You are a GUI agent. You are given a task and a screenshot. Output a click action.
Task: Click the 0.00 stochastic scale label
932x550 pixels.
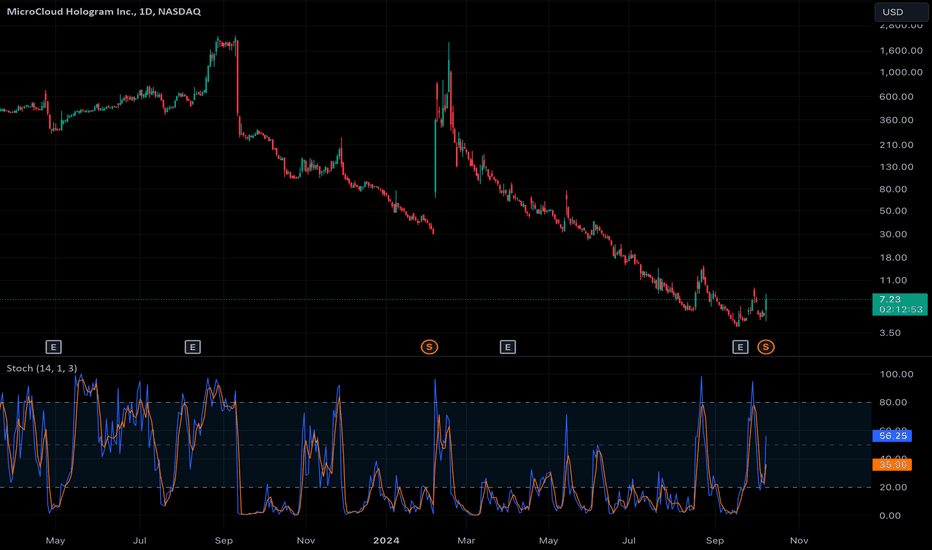click(x=890, y=516)
